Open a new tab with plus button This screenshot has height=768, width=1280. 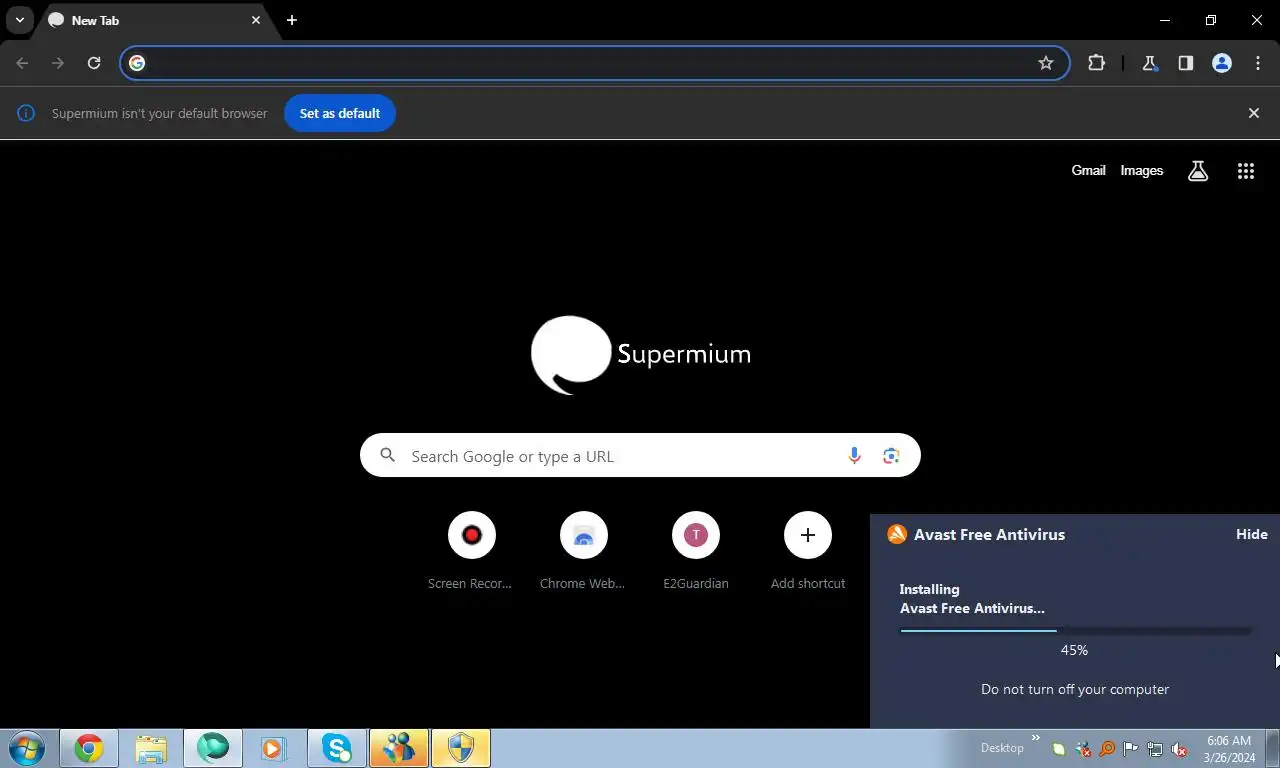coord(292,20)
